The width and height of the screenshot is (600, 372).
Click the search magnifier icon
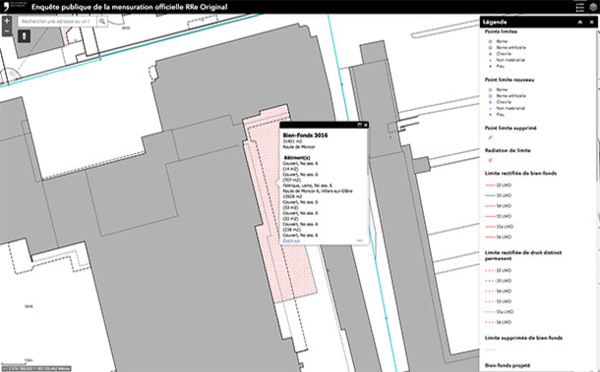pyautogui.click(x=102, y=22)
